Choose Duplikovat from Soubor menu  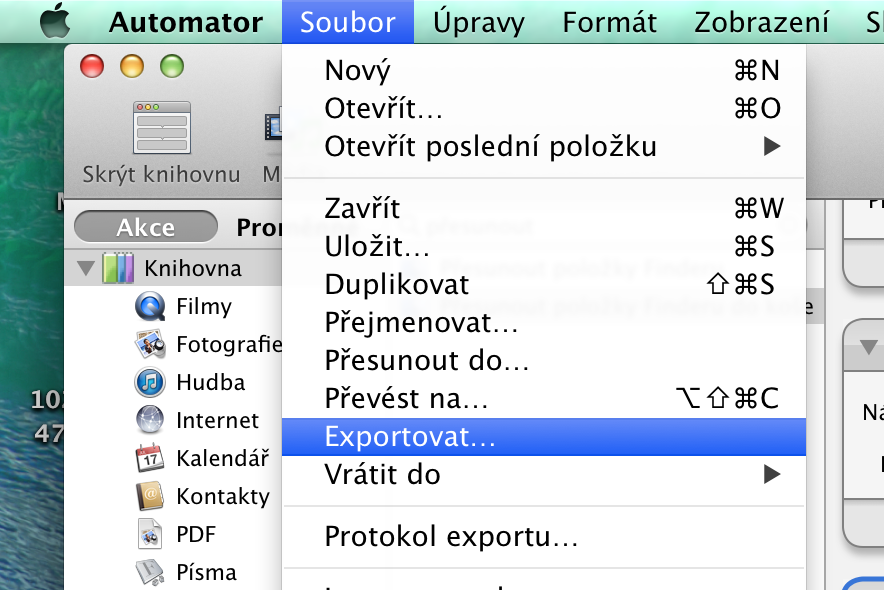(x=397, y=284)
